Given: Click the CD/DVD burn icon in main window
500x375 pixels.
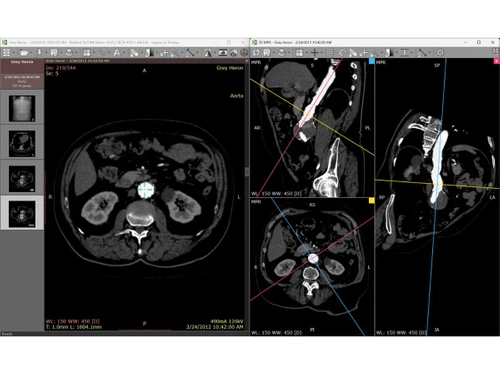Looking at the screenshot, I should point(69,52).
